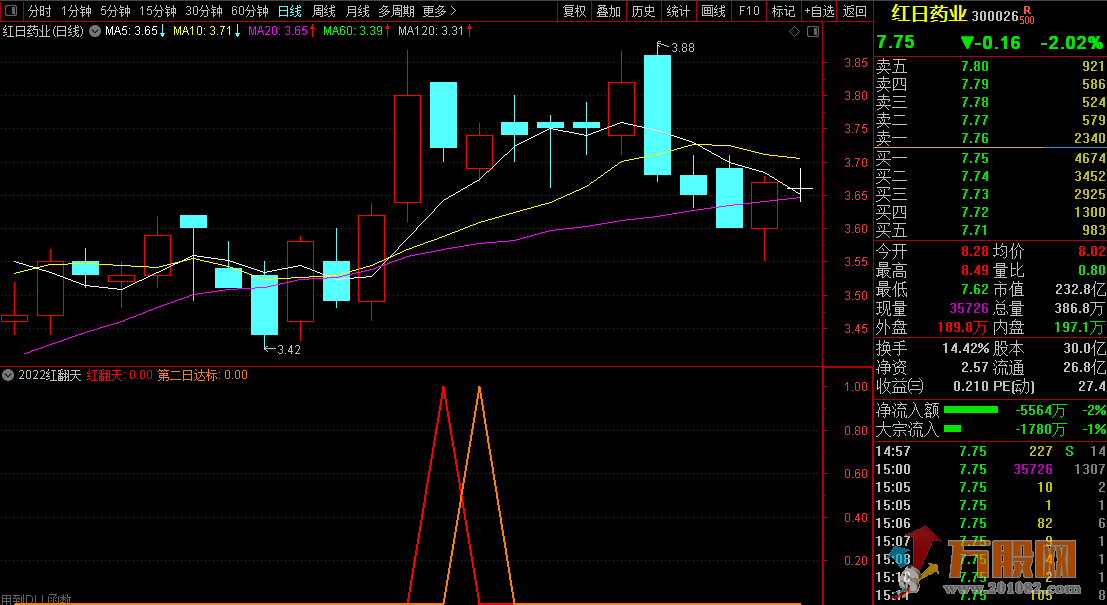The height and width of the screenshot is (605, 1107).
Task: Activate the 画线 drawing tools button
Action: point(714,11)
